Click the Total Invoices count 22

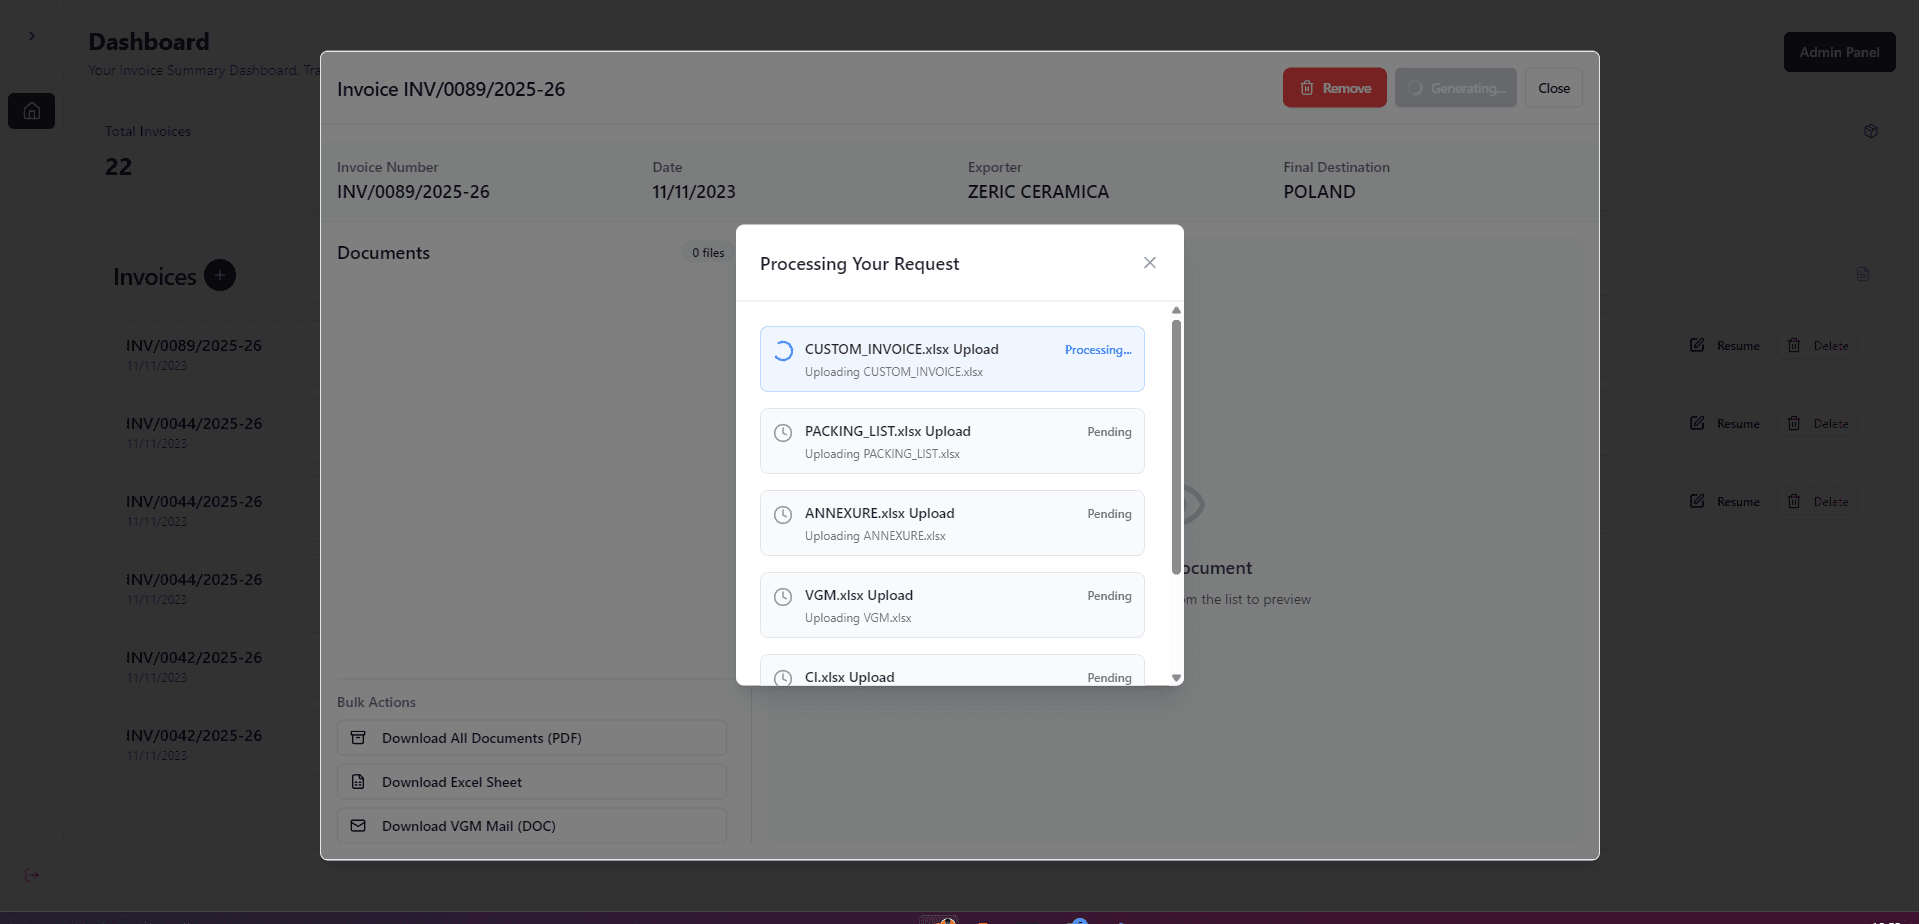pyautogui.click(x=118, y=167)
